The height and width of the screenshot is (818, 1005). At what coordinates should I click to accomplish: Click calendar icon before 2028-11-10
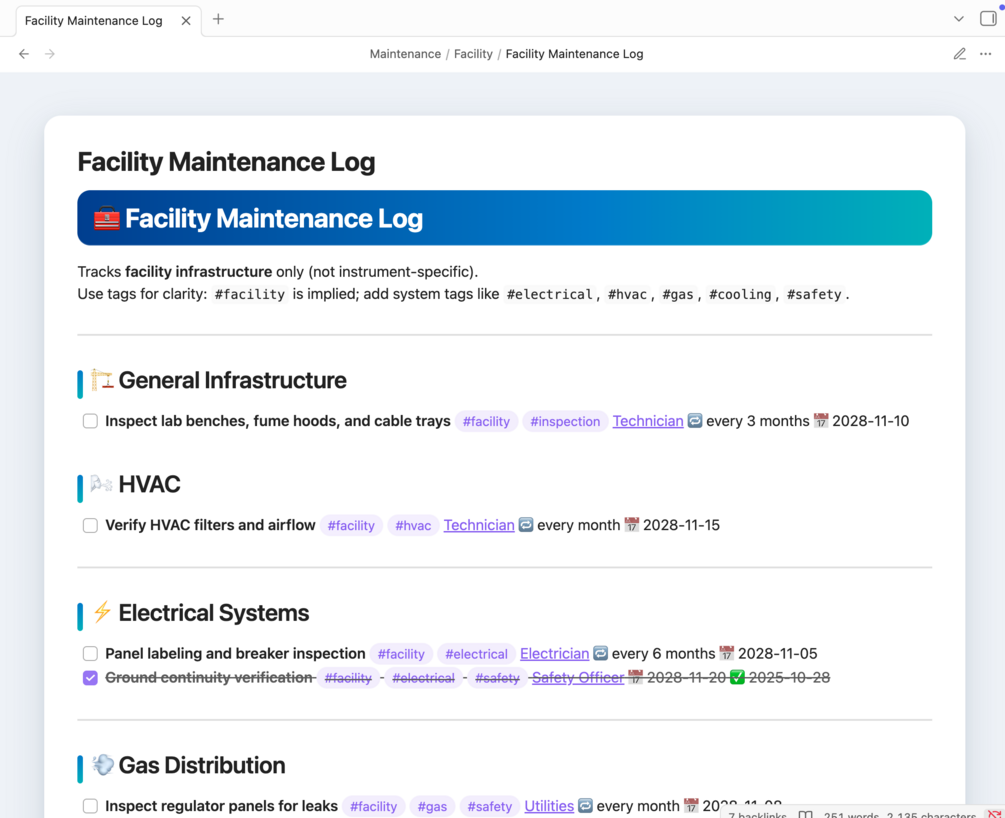coord(821,421)
